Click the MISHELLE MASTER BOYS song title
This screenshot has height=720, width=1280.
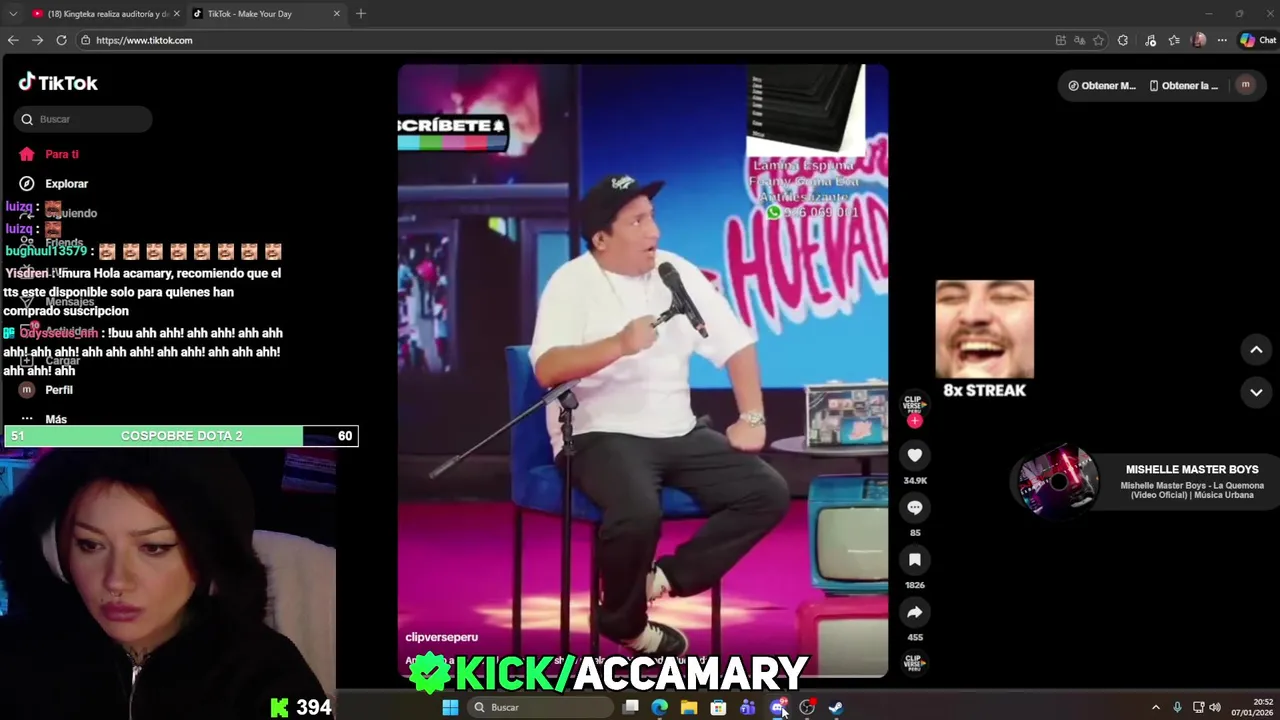coord(1192,469)
